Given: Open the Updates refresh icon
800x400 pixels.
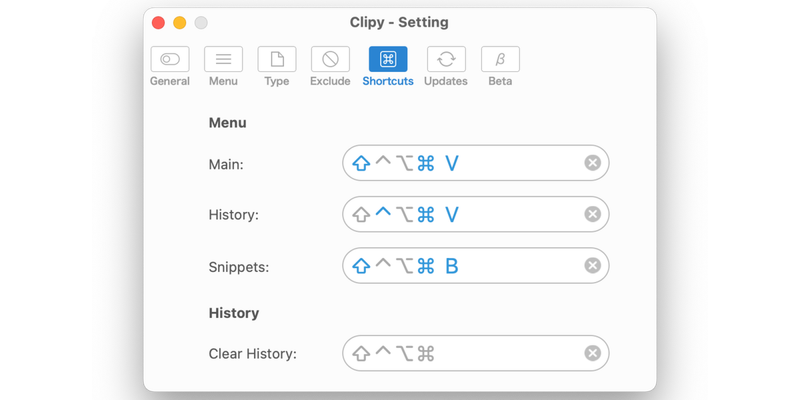Looking at the screenshot, I should (446, 59).
